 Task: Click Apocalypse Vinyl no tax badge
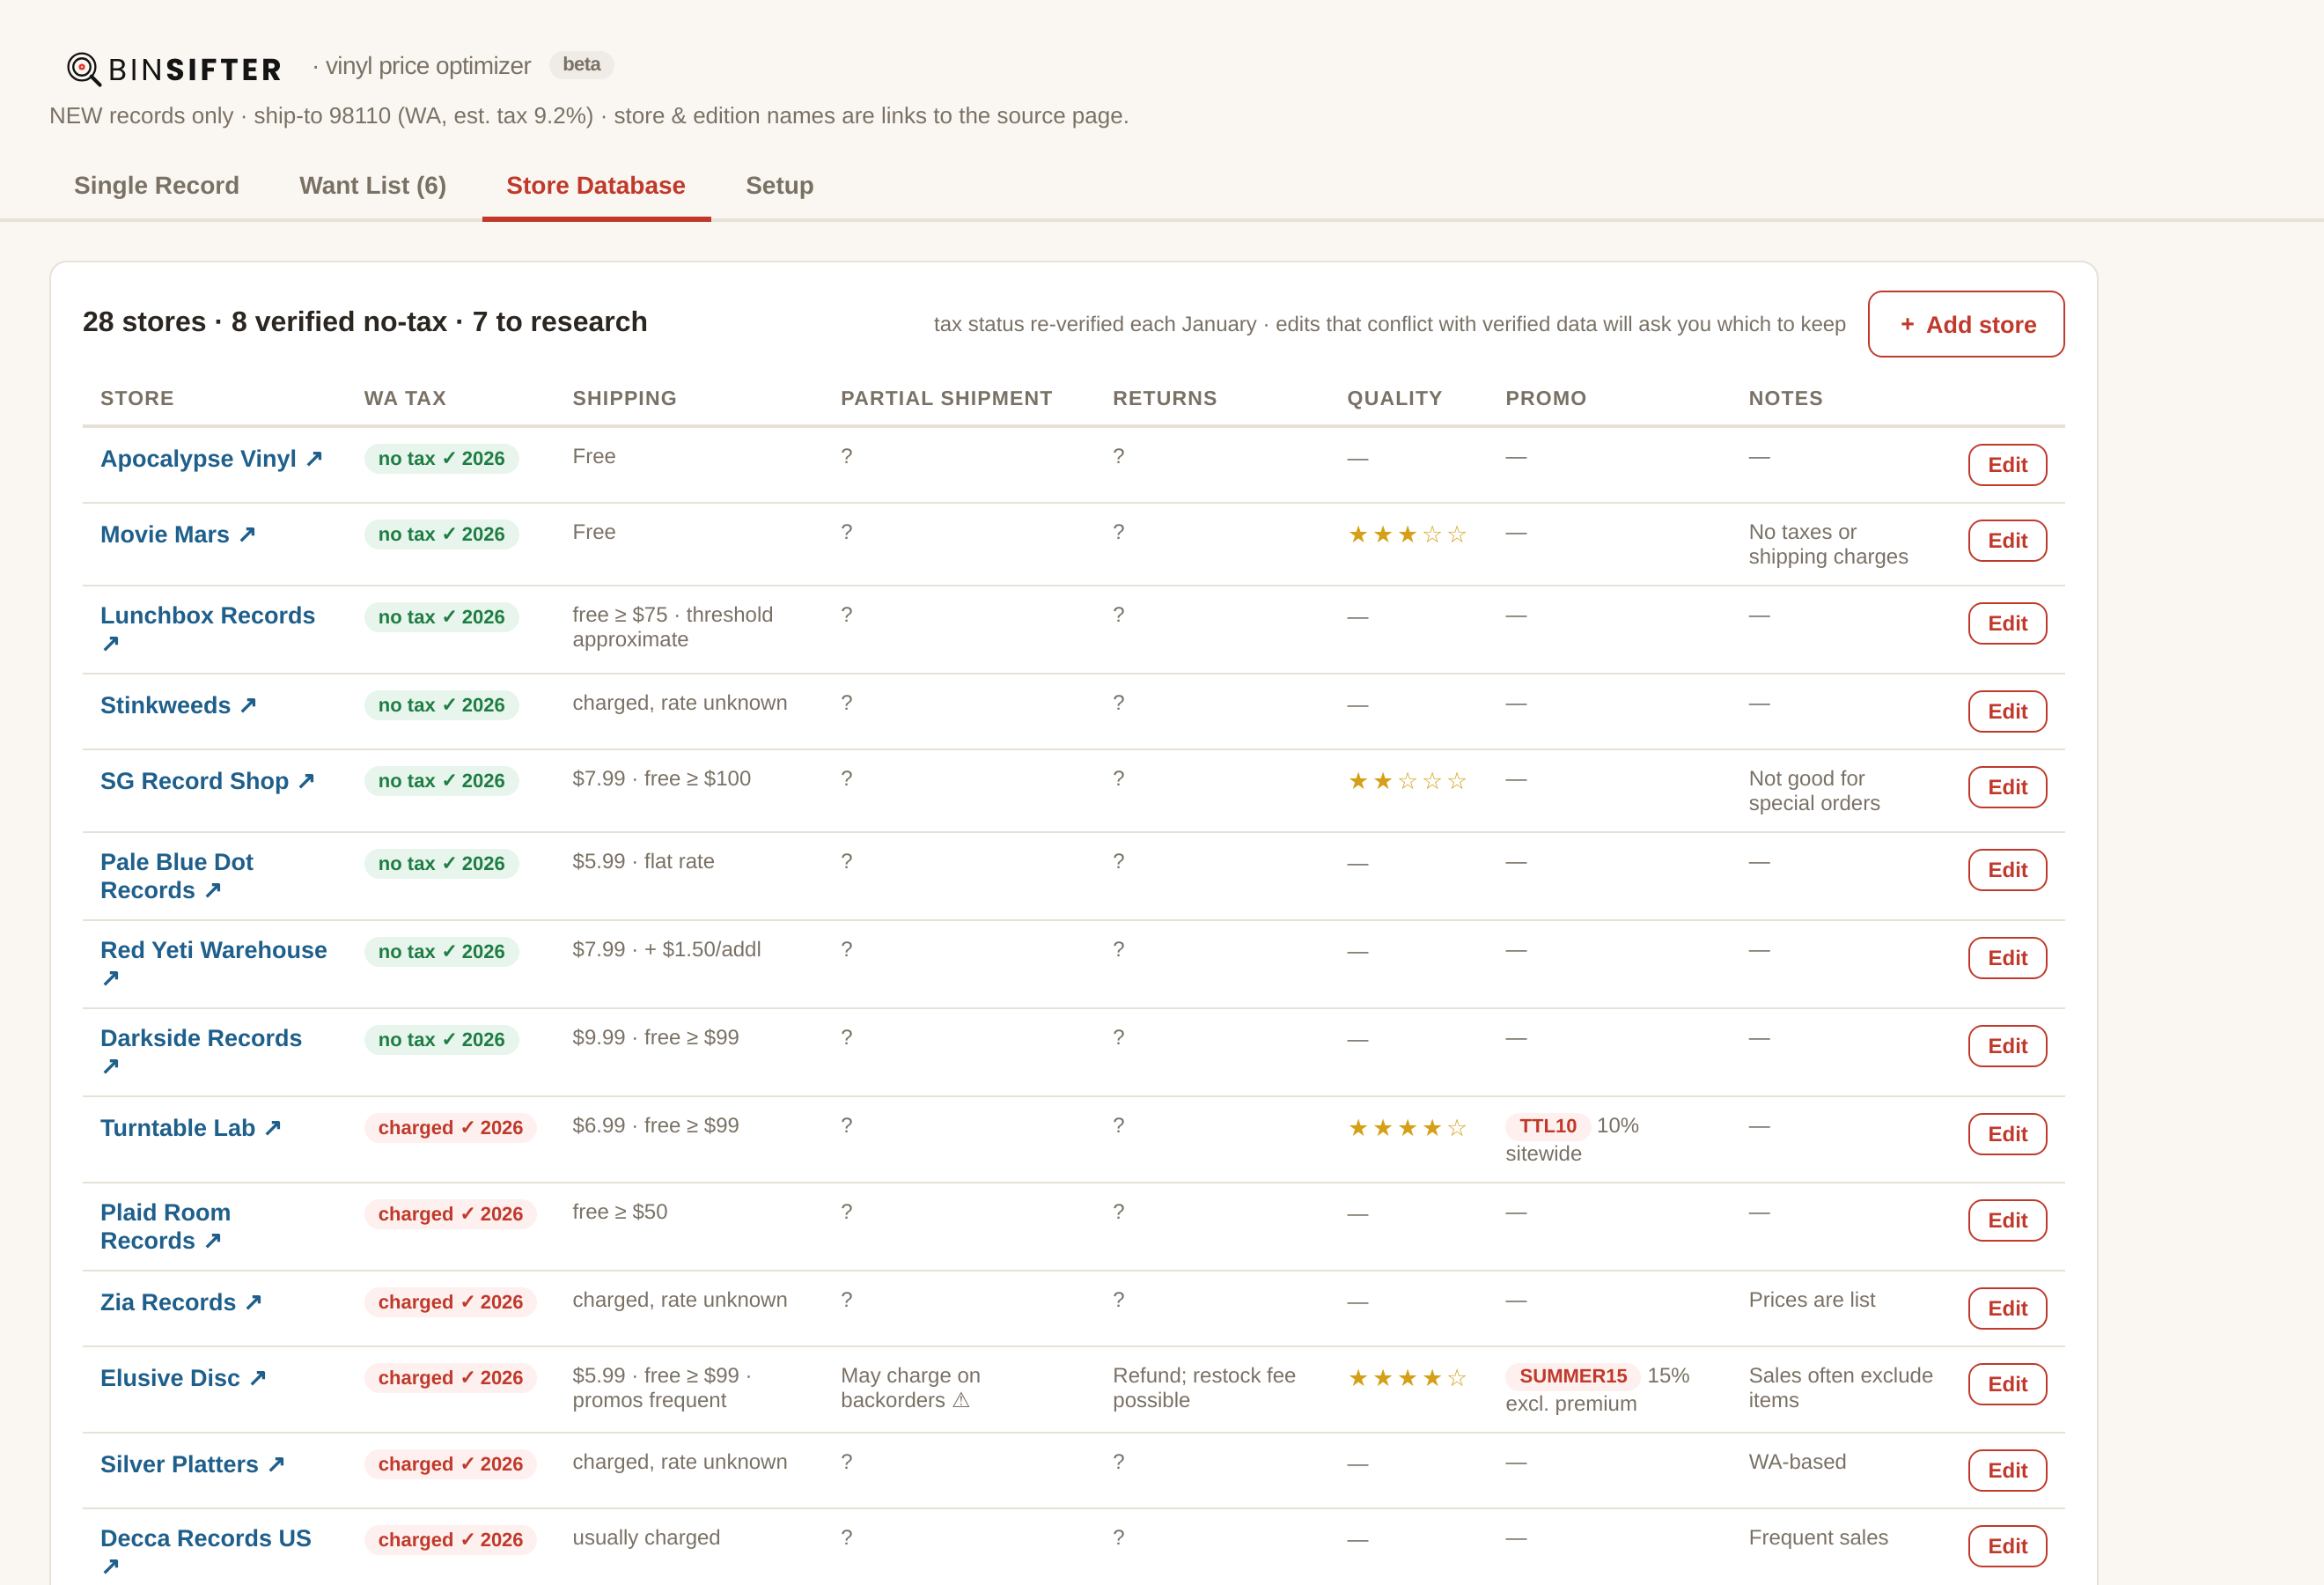(x=441, y=459)
